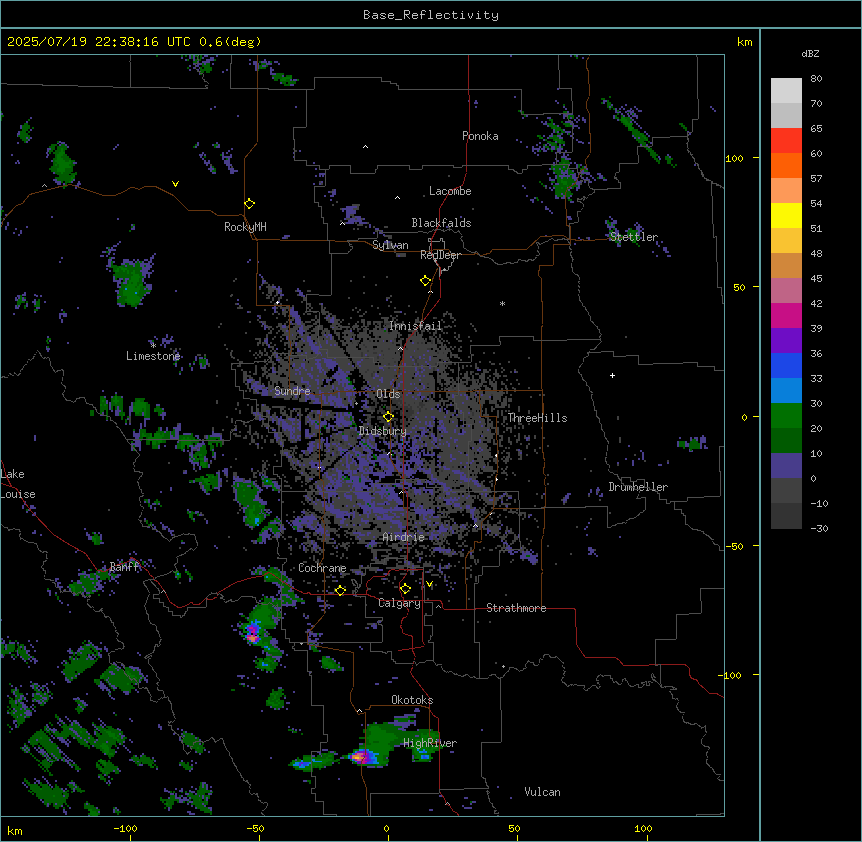Click the Sundre town label
The height and width of the screenshot is (842, 862).
[292, 391]
